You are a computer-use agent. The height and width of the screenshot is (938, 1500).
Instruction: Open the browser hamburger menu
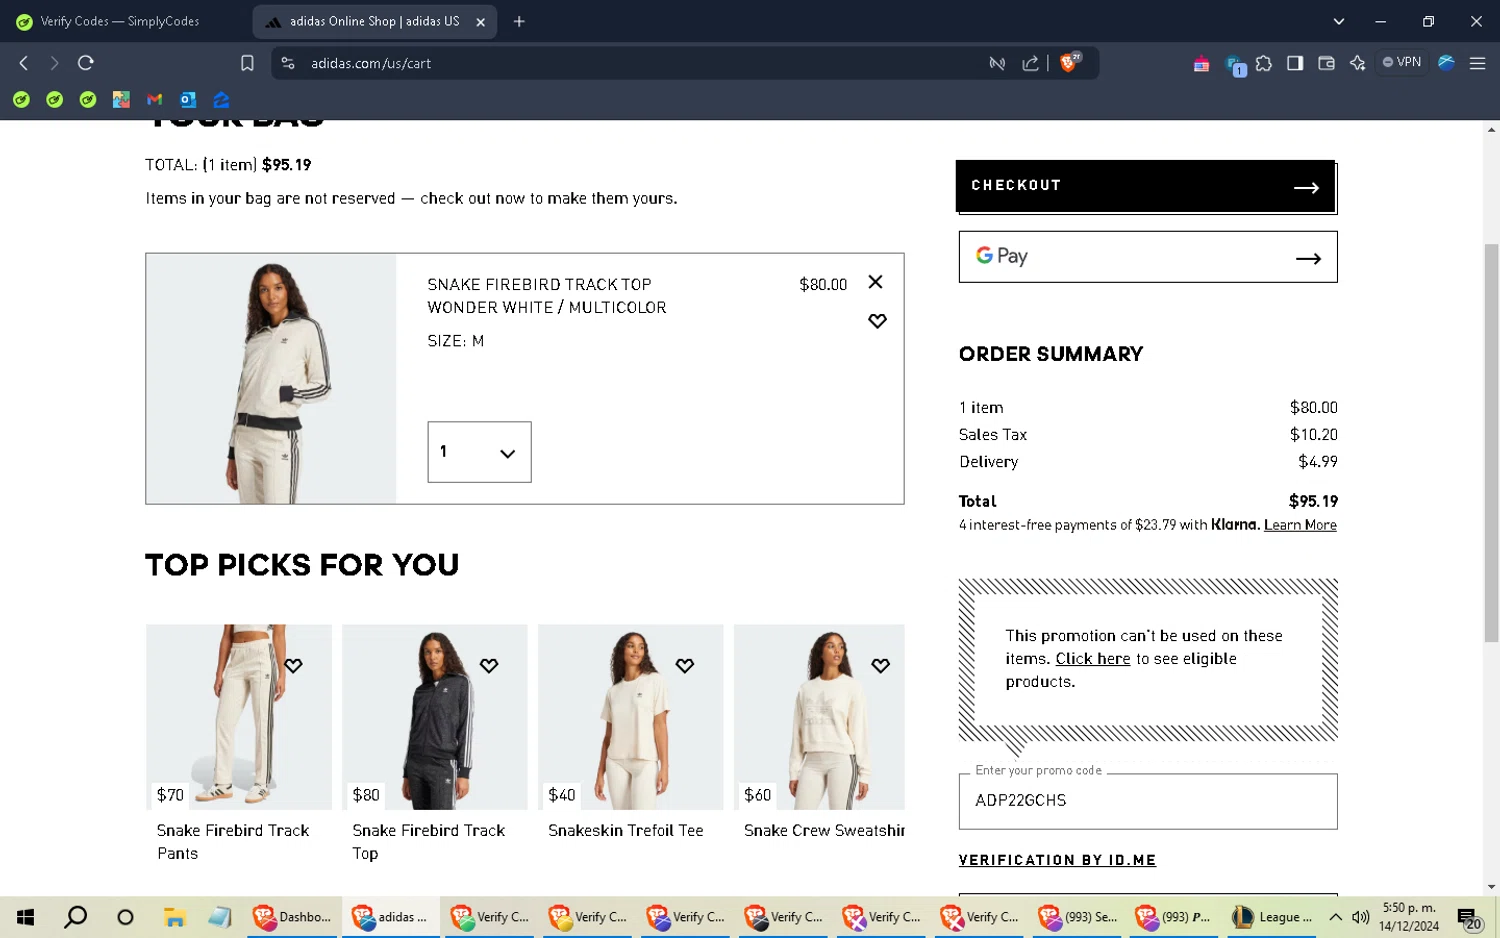[1477, 63]
